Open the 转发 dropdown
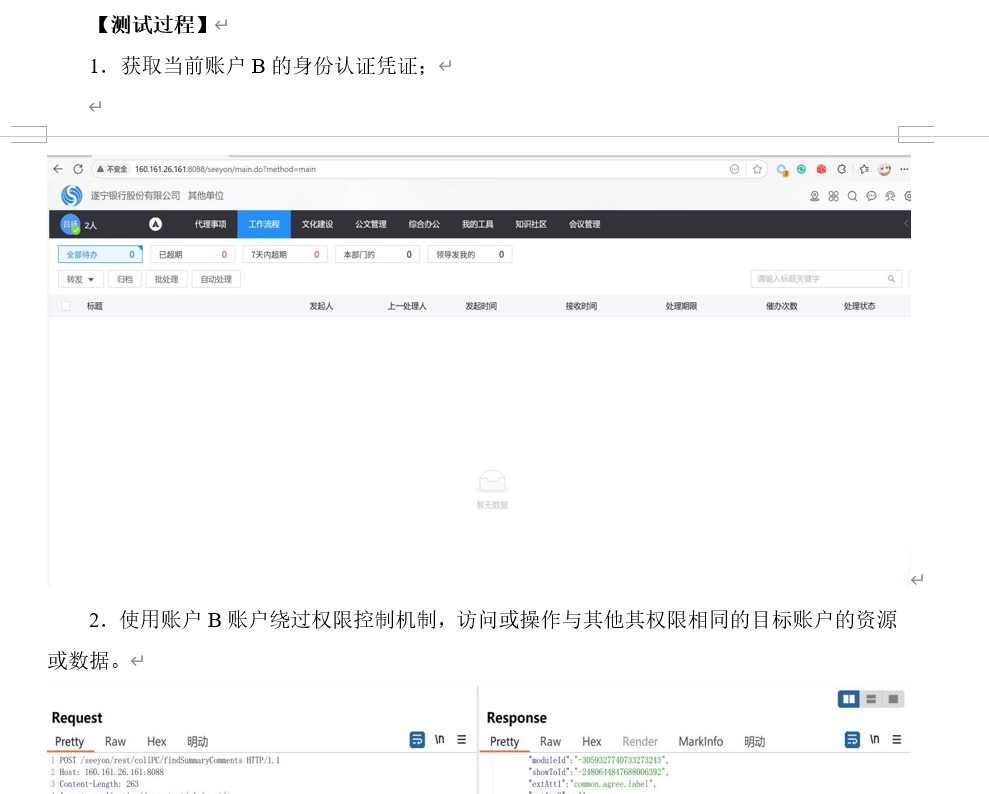 (80, 279)
